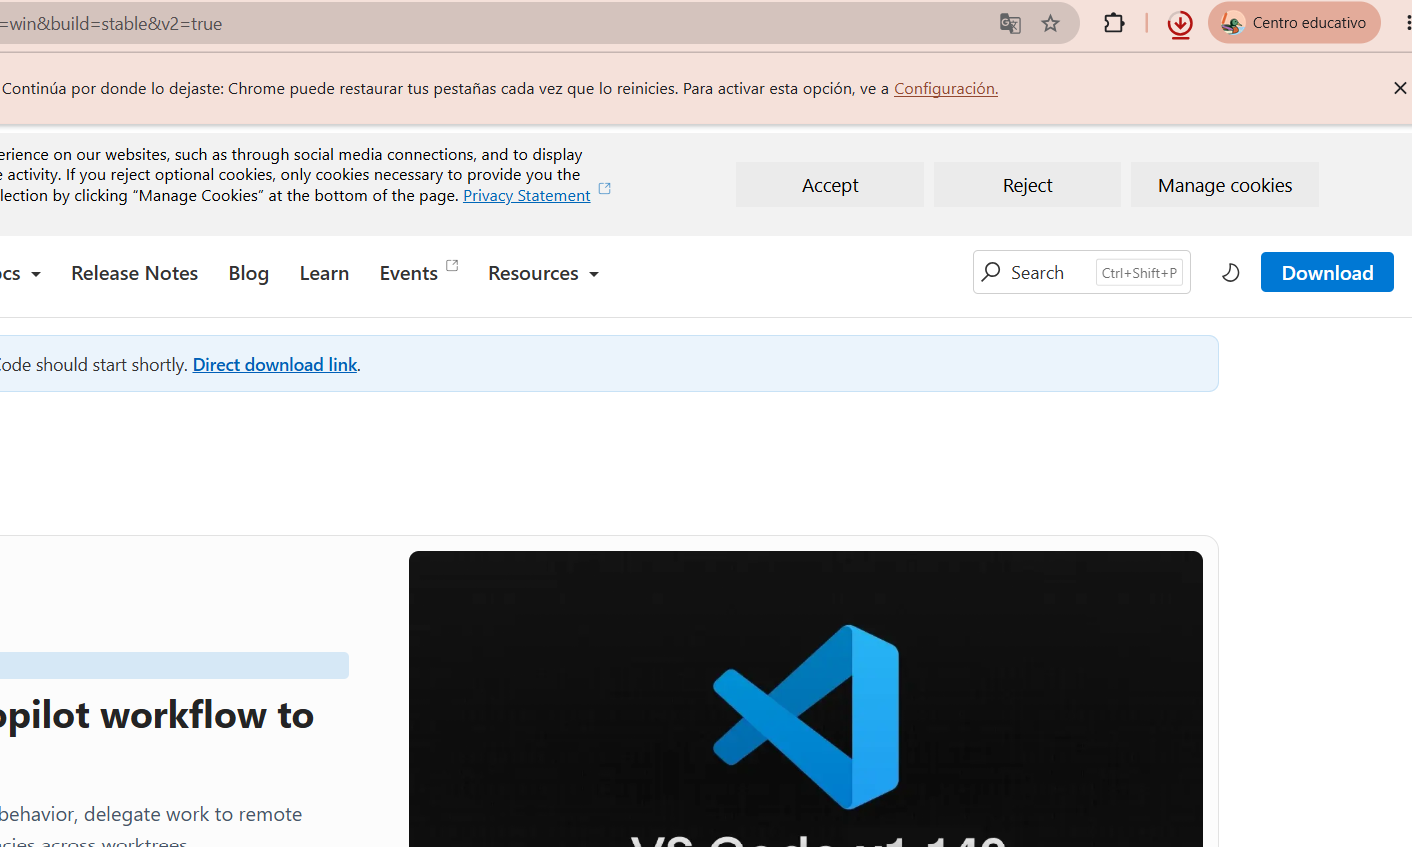Click the Google Translate icon in address bar
1412x847 pixels.
click(1010, 24)
